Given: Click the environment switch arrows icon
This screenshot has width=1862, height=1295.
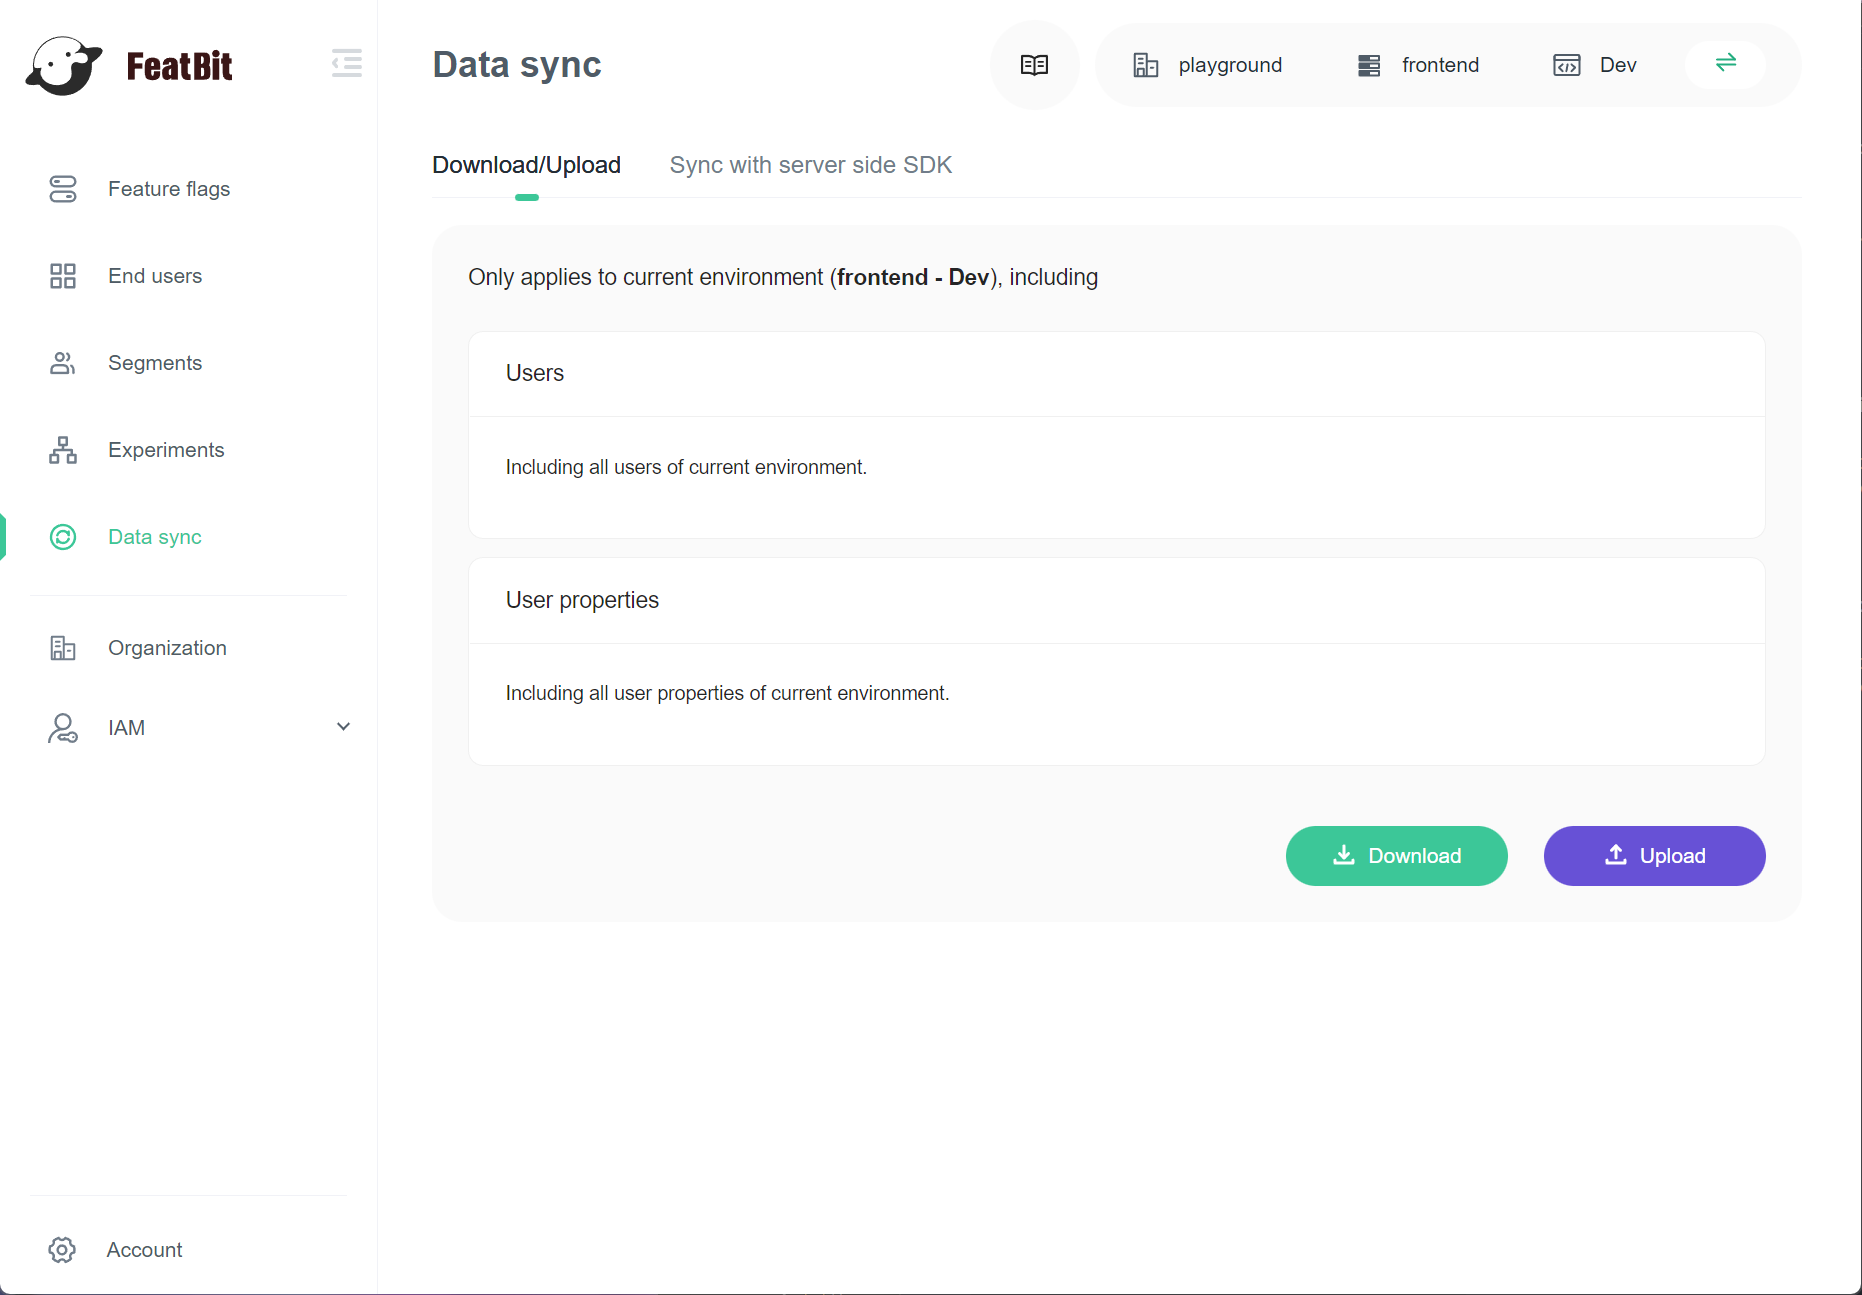Looking at the screenshot, I should coord(1725,64).
